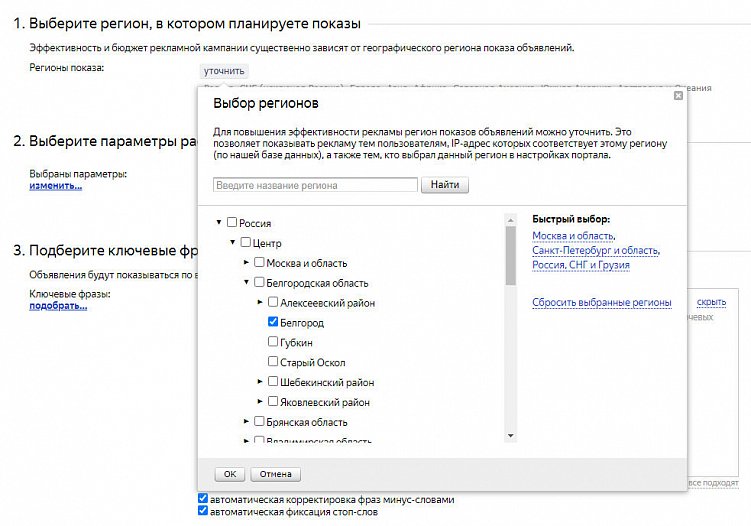Select the Старый Оскол checkbox

273,362
